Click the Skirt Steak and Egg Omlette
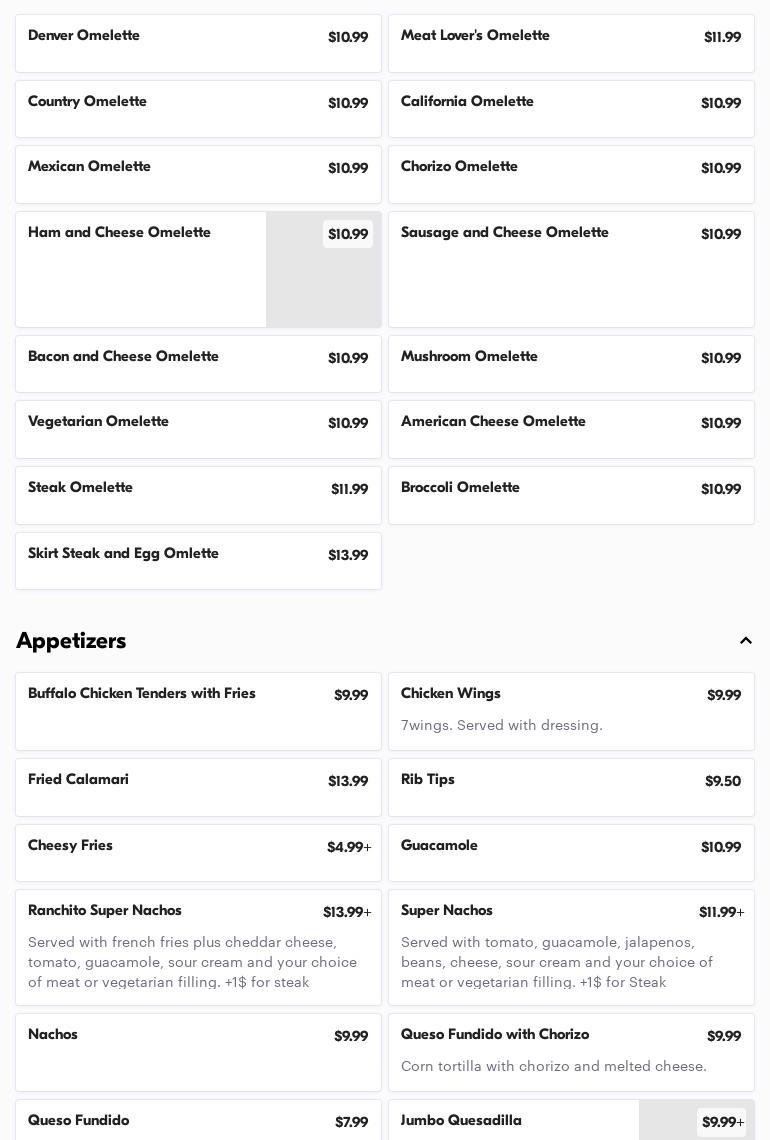770x1140 pixels. pos(198,560)
